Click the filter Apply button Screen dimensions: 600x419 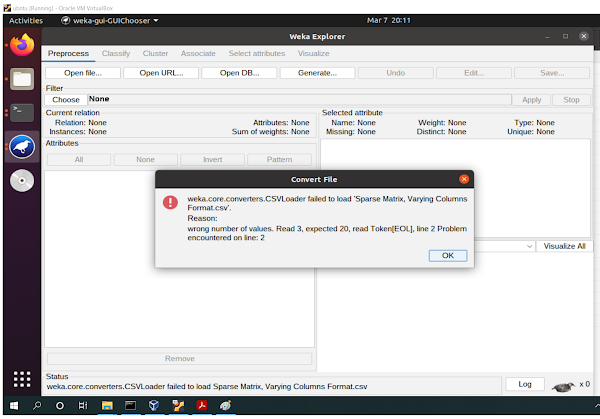tap(532, 100)
